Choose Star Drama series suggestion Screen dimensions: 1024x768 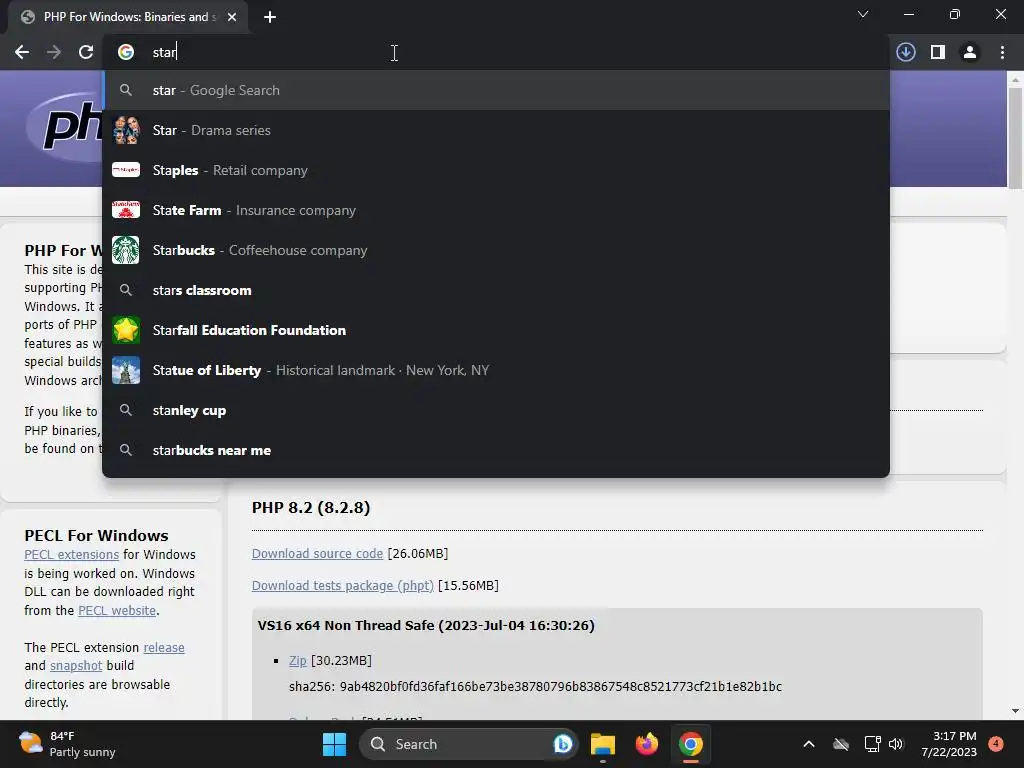point(496,130)
